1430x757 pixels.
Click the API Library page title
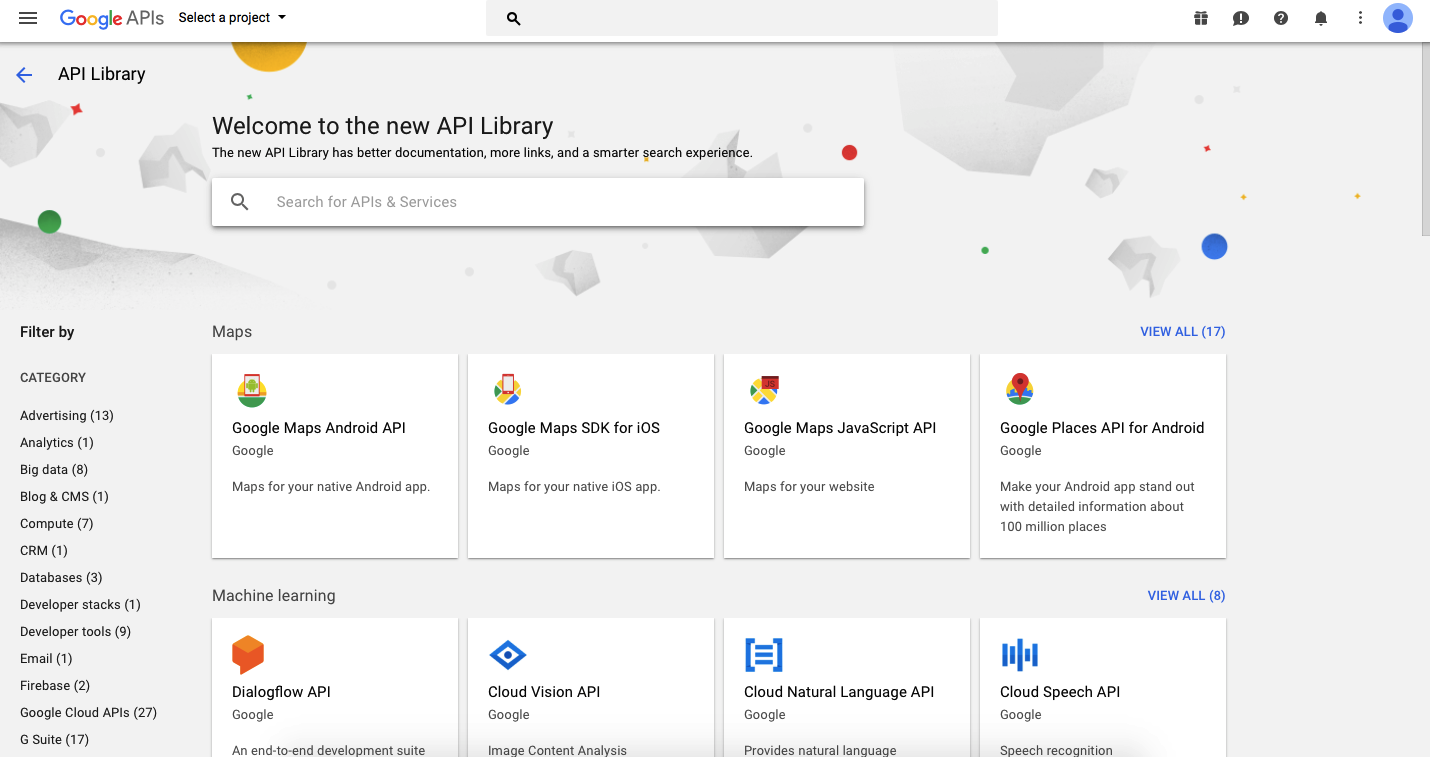point(101,75)
